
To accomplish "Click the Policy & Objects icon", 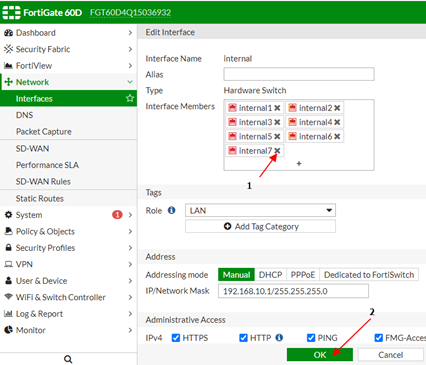I will pos(8,231).
